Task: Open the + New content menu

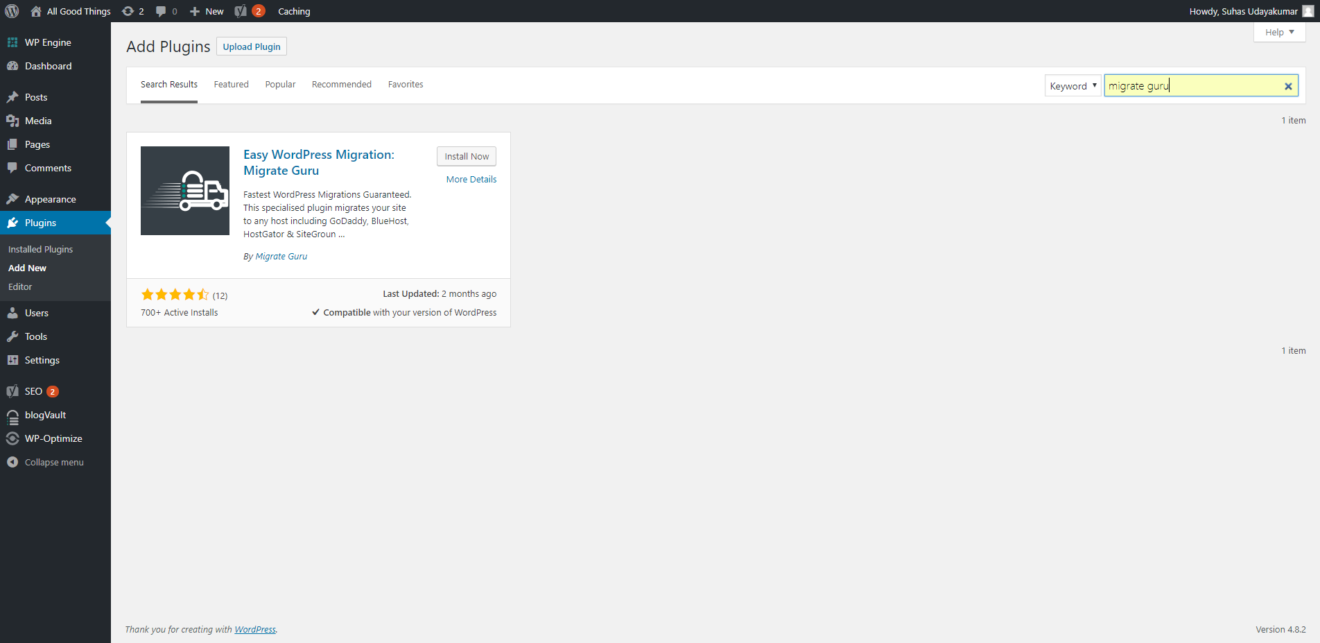Action: click(x=207, y=11)
